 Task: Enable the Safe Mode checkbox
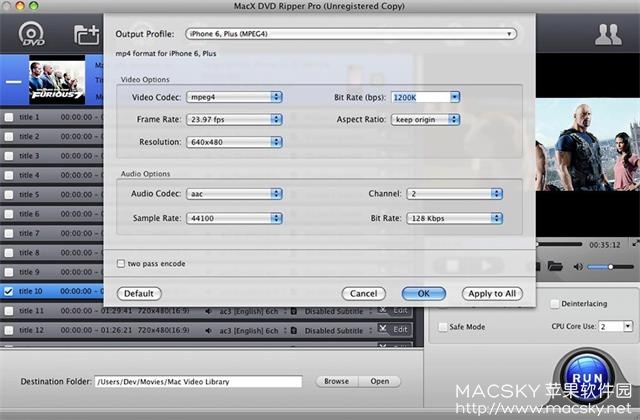tap(442, 327)
